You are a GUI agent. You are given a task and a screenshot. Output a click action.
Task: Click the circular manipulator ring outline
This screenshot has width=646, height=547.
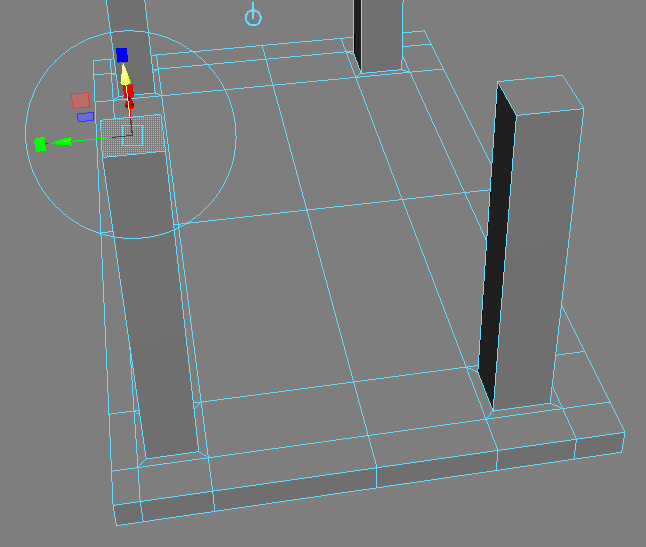[x=236, y=135]
